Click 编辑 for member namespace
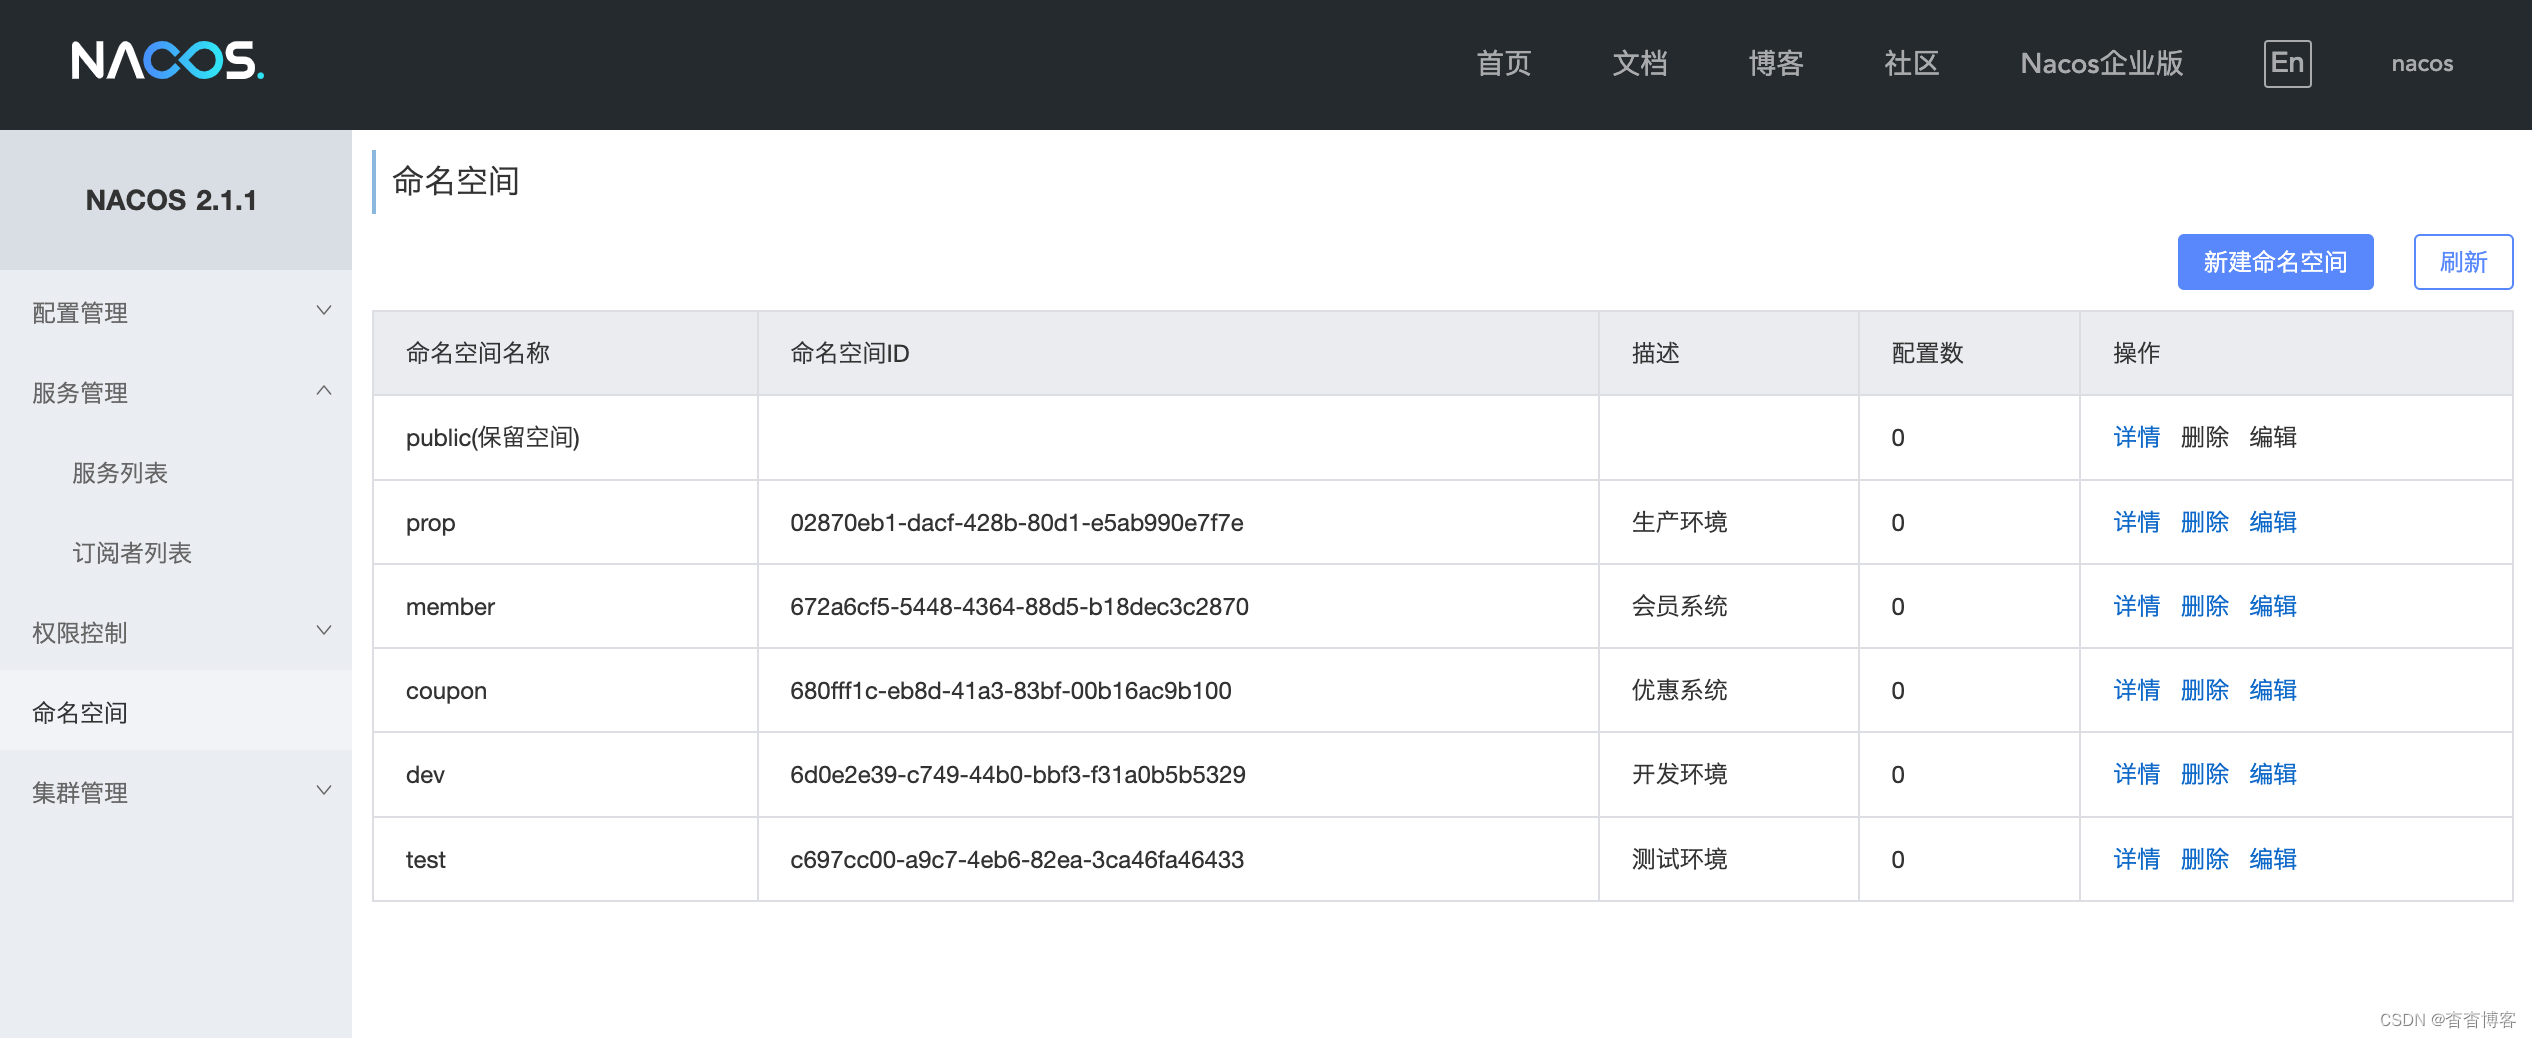2532x1038 pixels. click(x=2272, y=606)
